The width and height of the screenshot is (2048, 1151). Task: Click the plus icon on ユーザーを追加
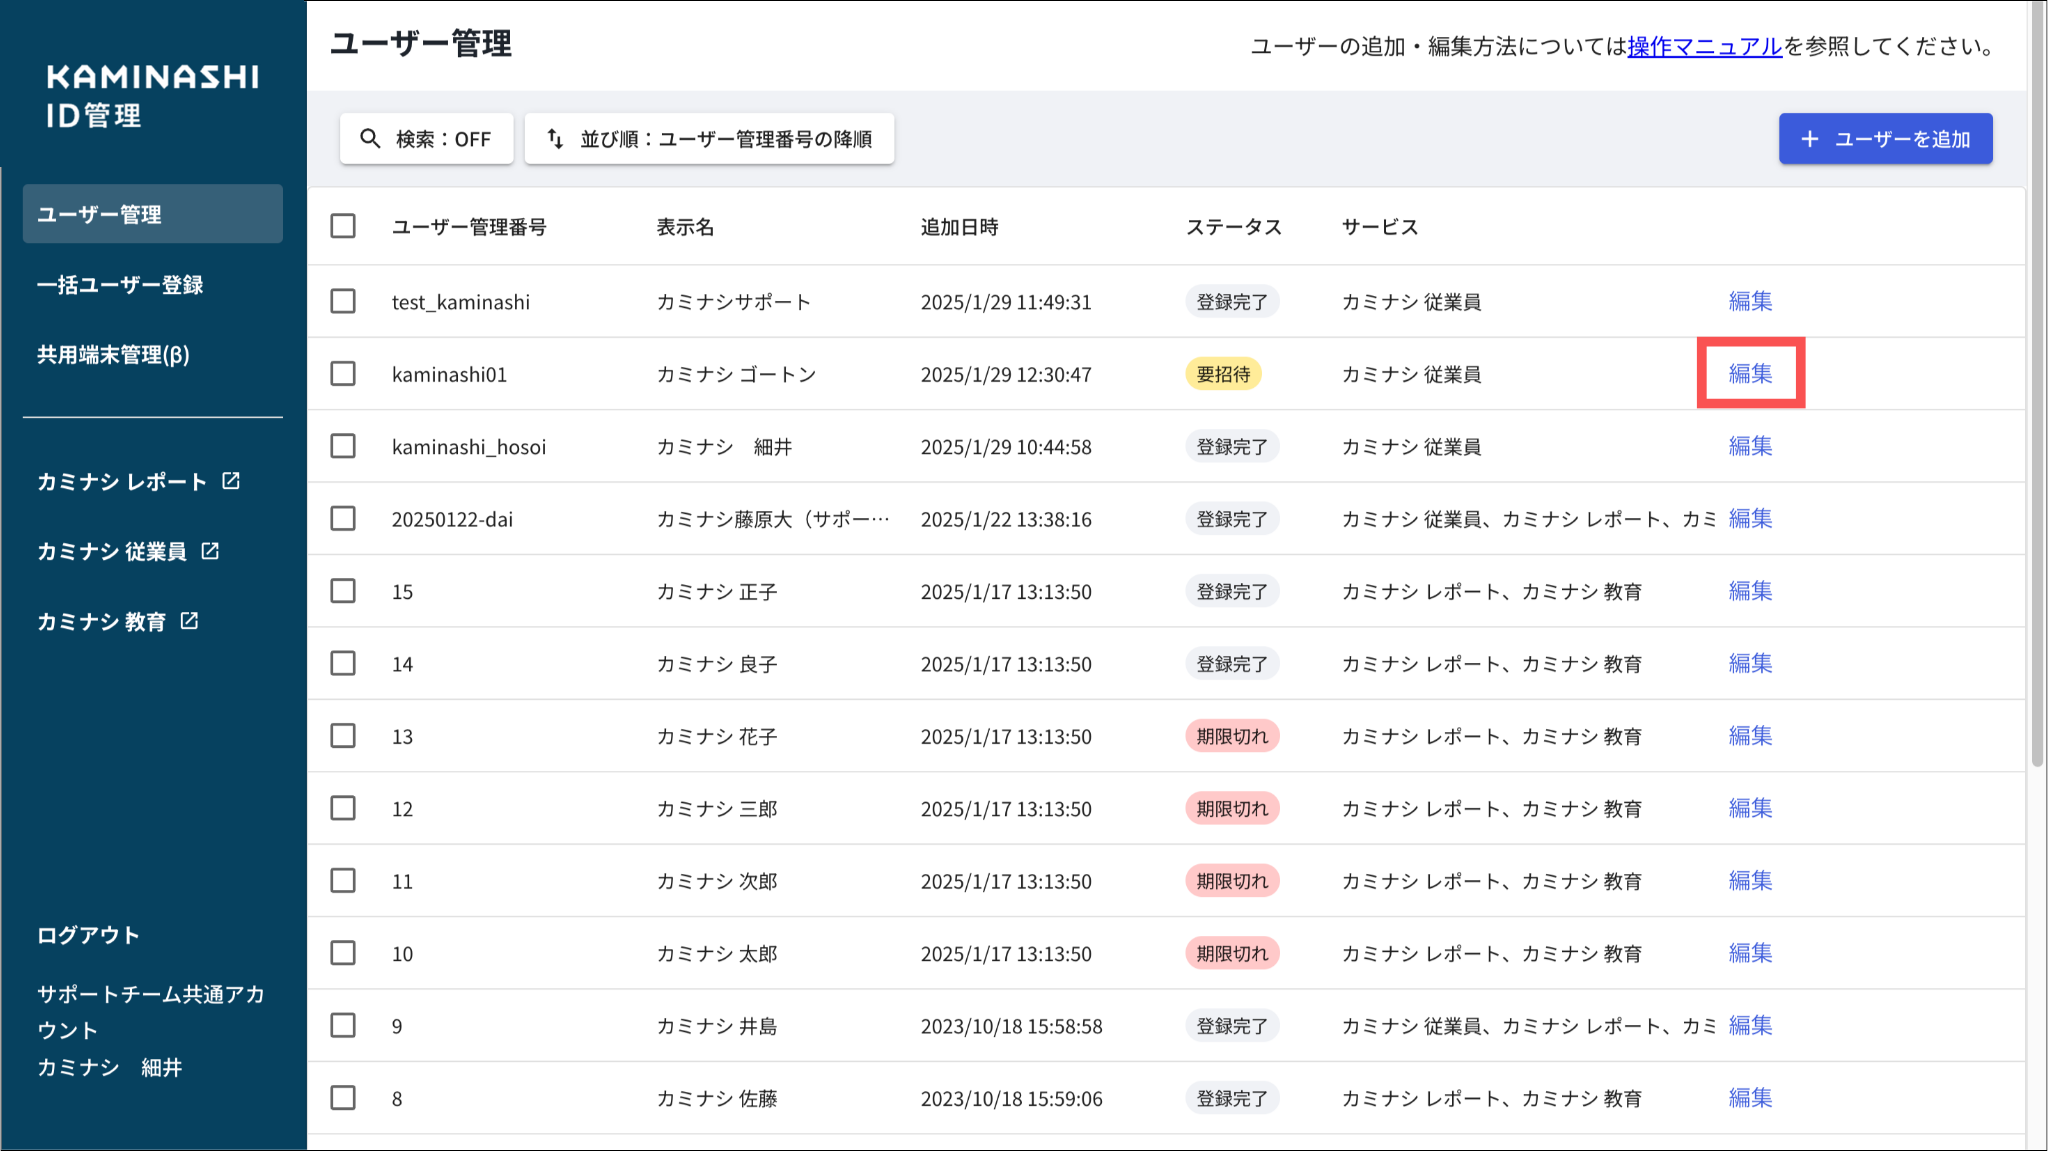1809,139
